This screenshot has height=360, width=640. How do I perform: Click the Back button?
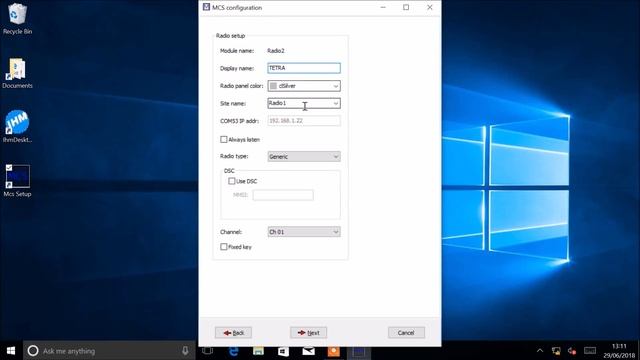pyautogui.click(x=233, y=333)
